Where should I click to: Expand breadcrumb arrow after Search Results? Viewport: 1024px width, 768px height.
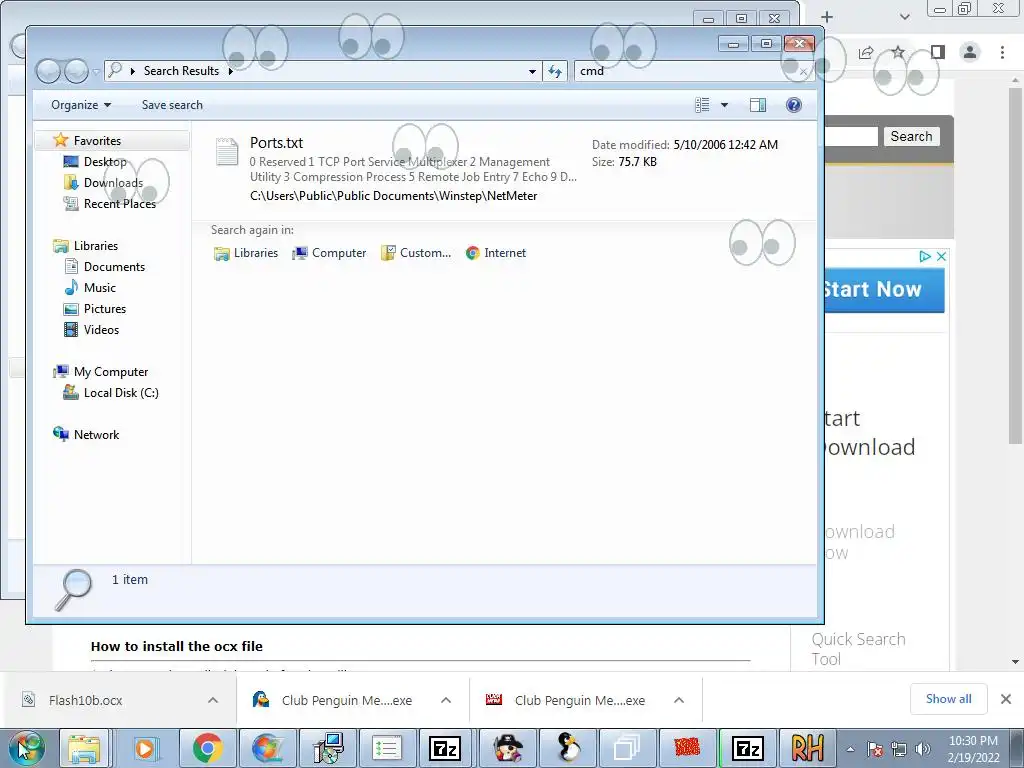[231, 71]
